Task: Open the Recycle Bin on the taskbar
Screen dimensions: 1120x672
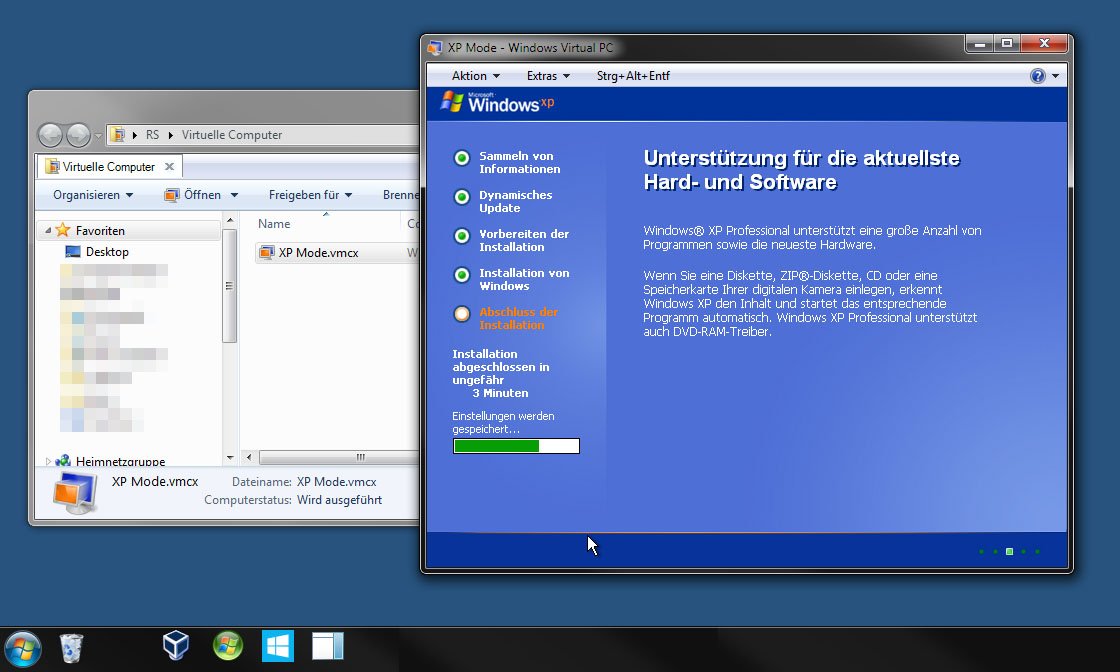Action: click(71, 648)
